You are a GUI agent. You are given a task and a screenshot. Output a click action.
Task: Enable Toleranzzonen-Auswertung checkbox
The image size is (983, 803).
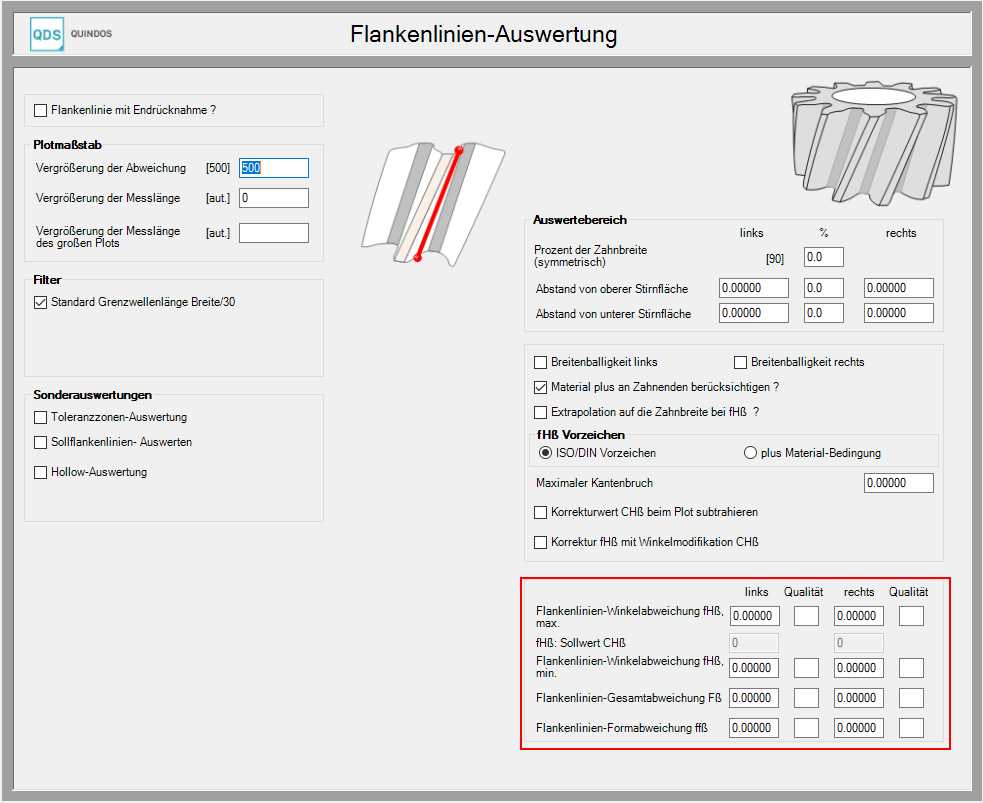pos(41,417)
